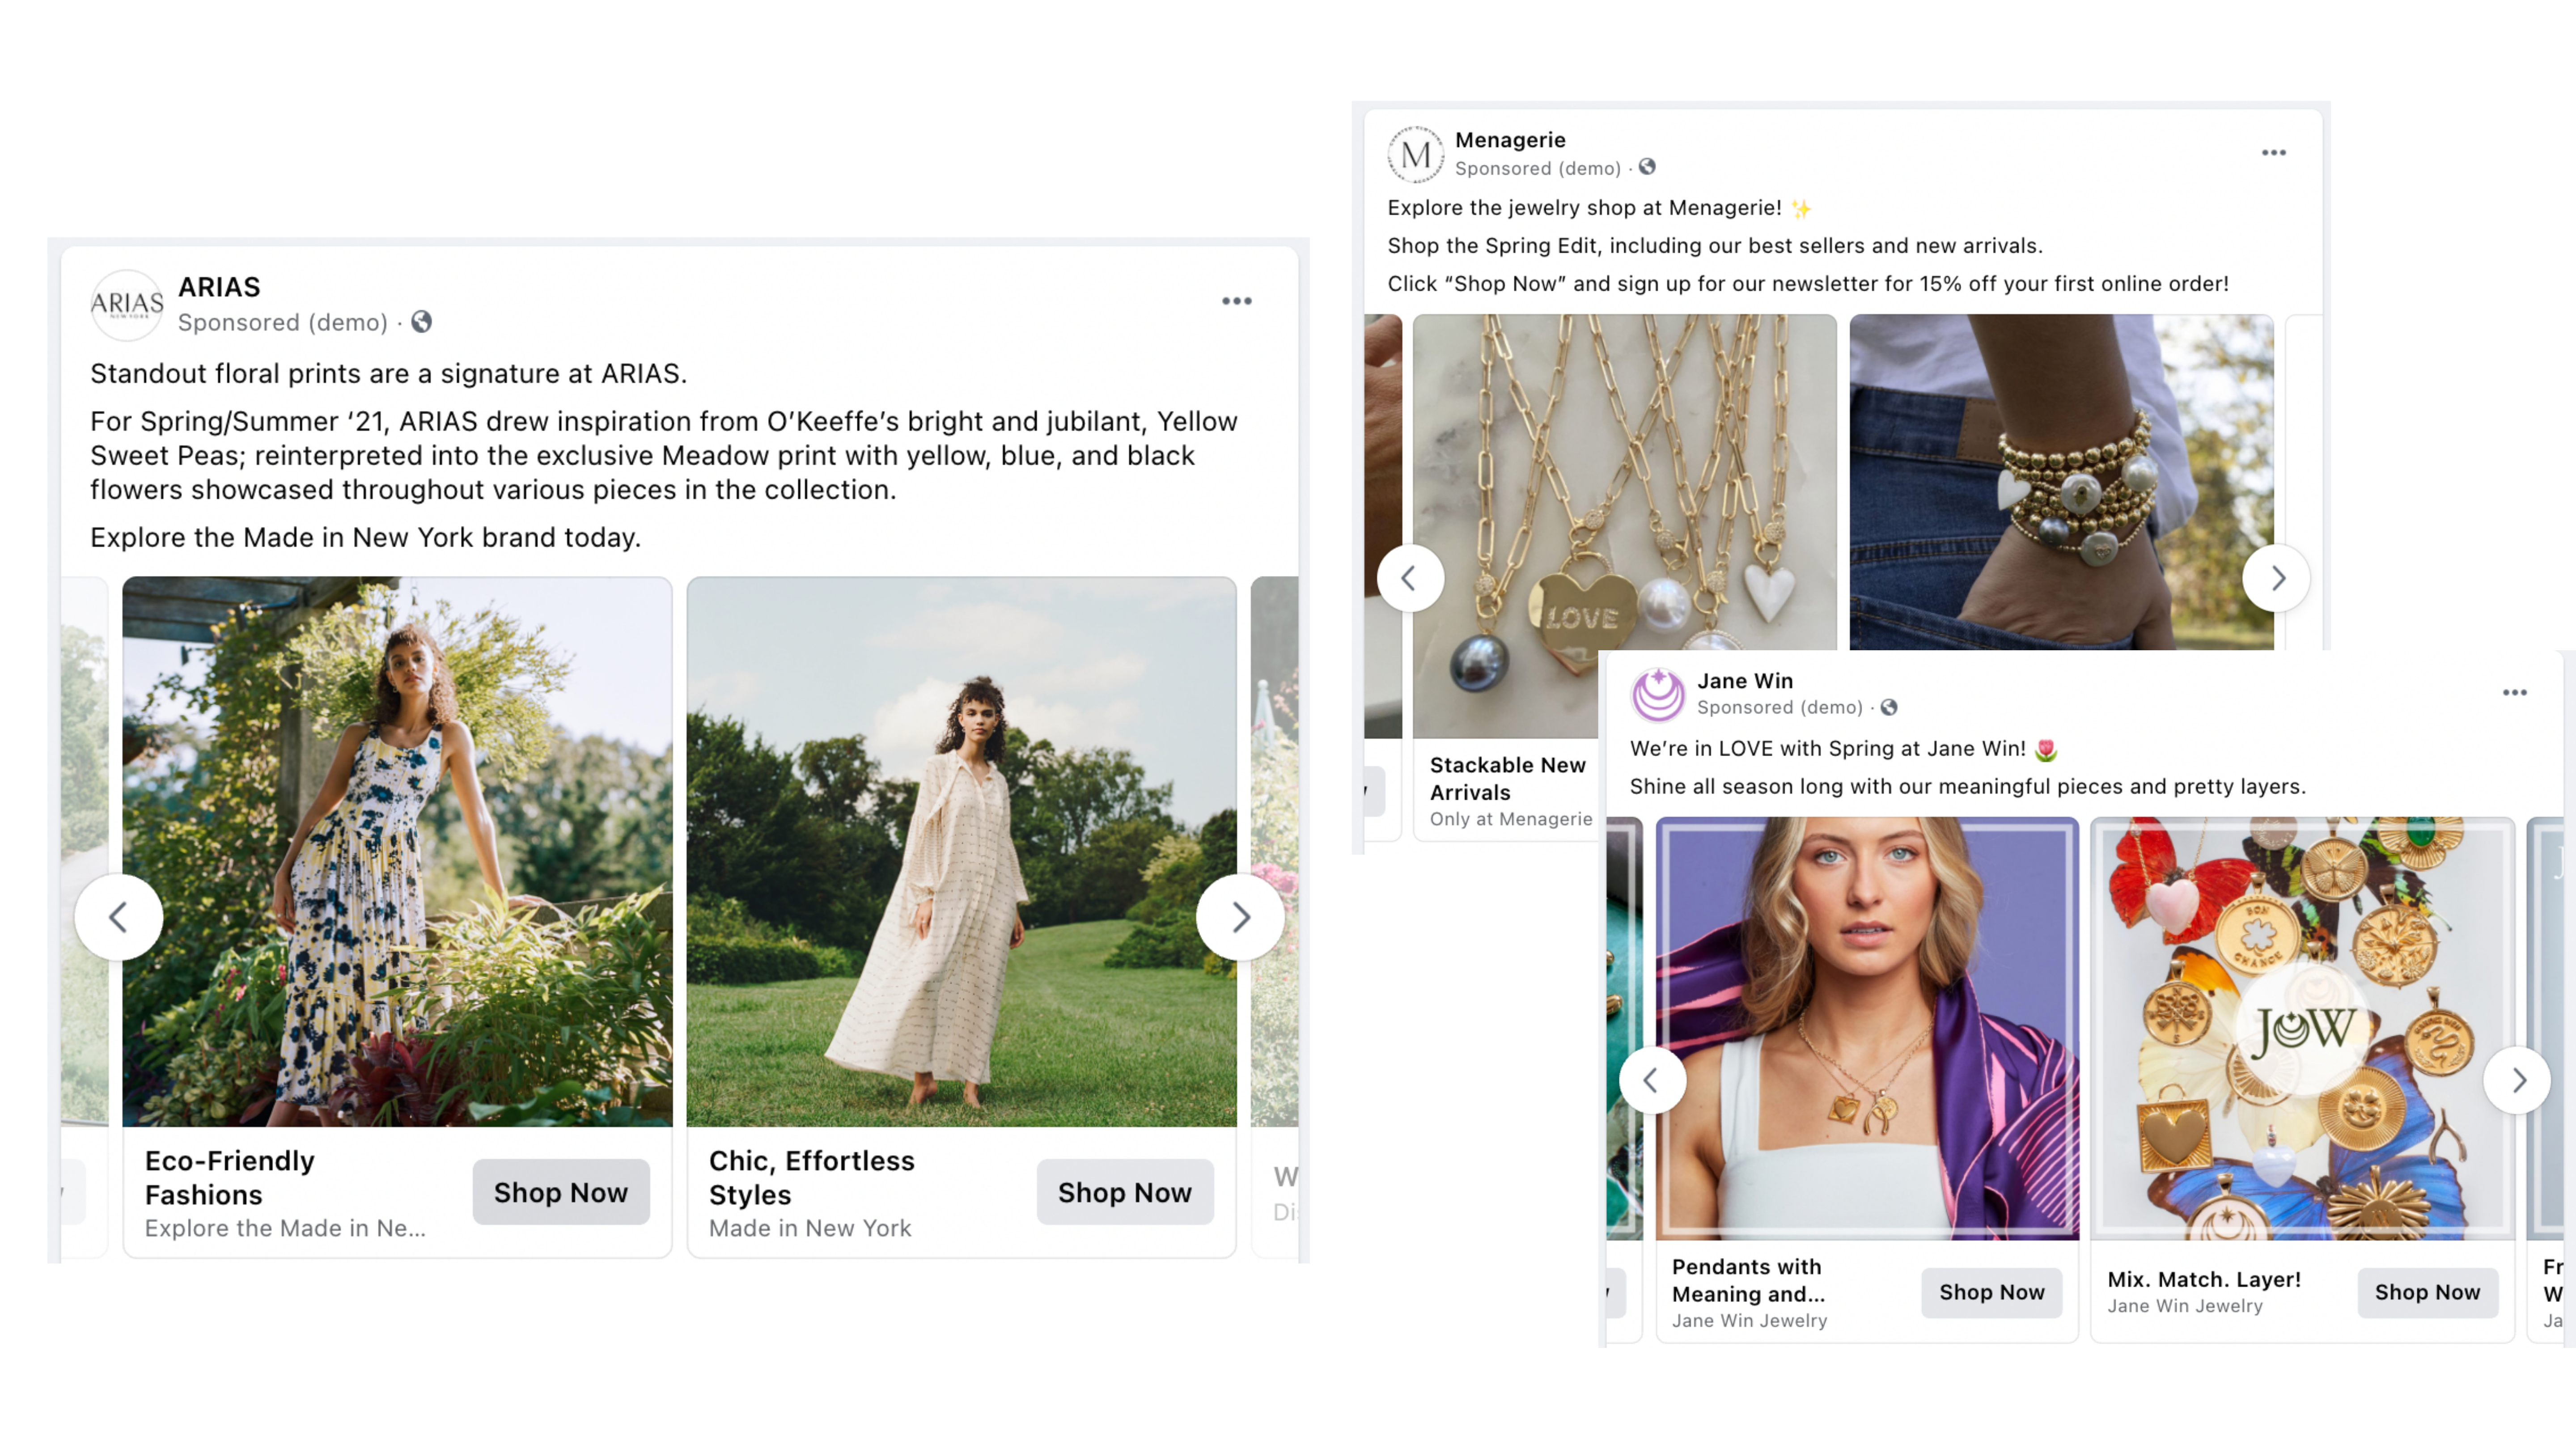2576x1449 pixels.
Task: Click Shine all season long caption line
Action: pos(1968,787)
